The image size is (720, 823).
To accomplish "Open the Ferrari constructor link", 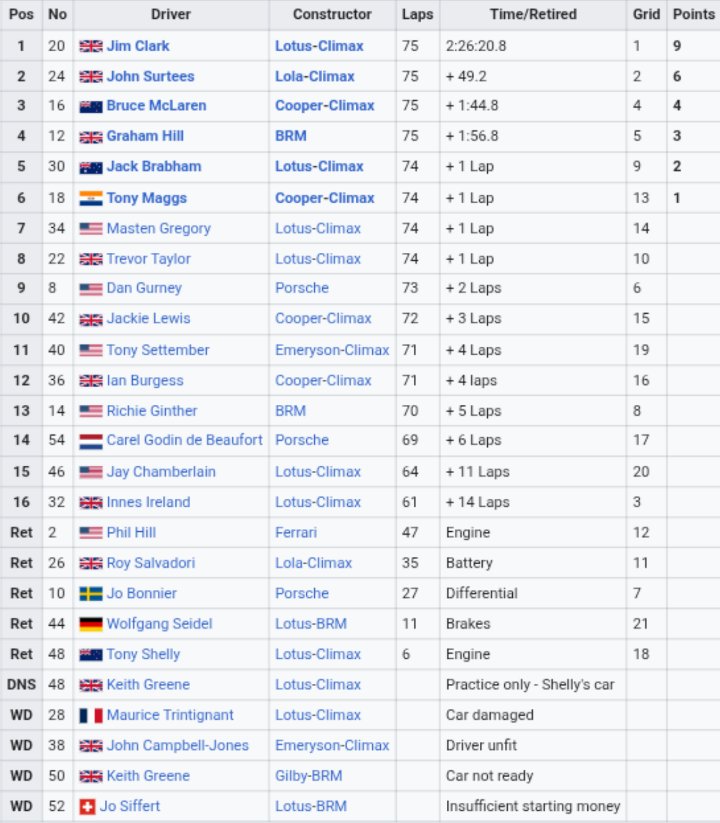I will (296, 533).
